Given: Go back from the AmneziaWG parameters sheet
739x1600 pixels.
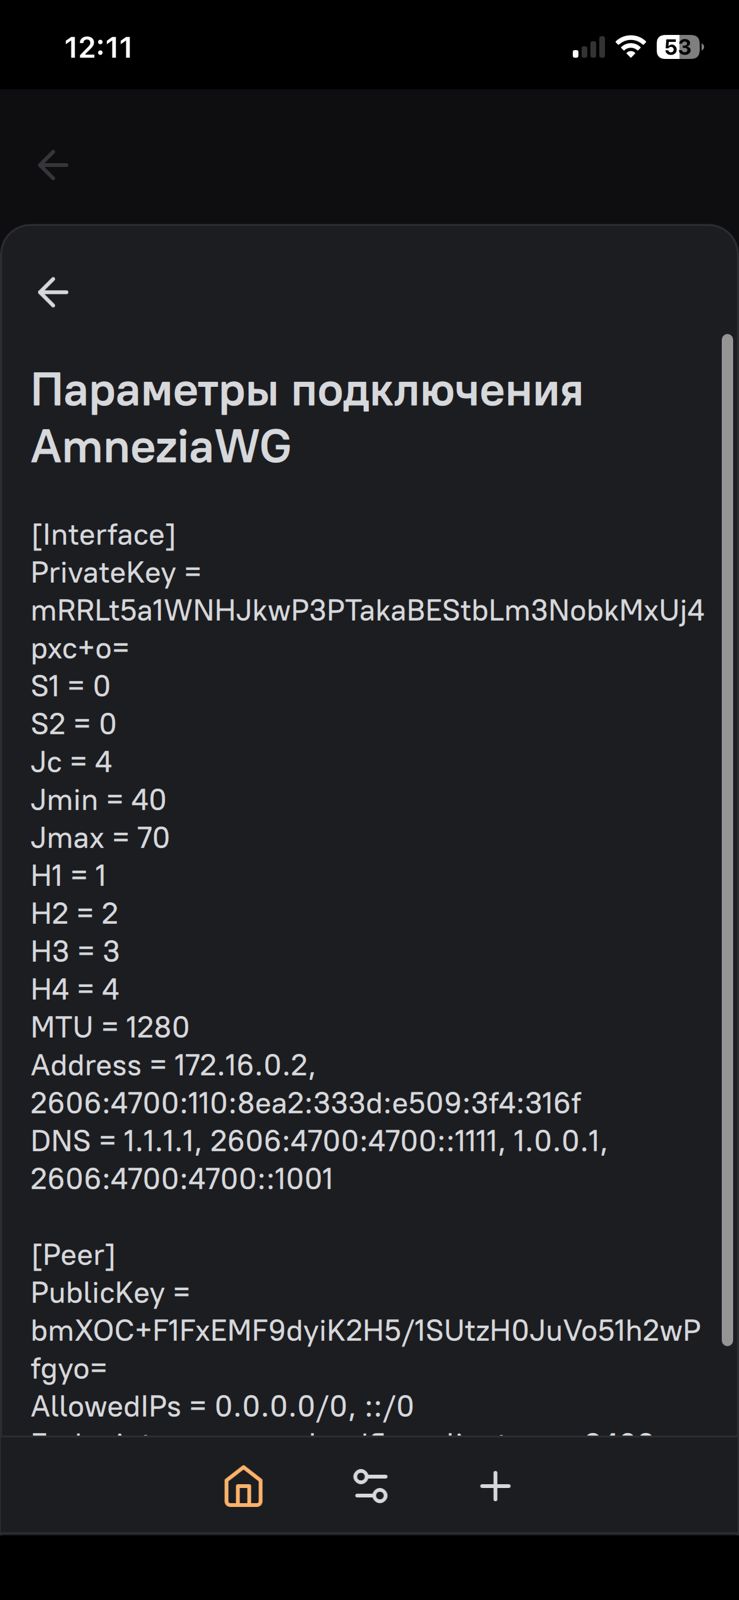Looking at the screenshot, I should click(x=53, y=292).
